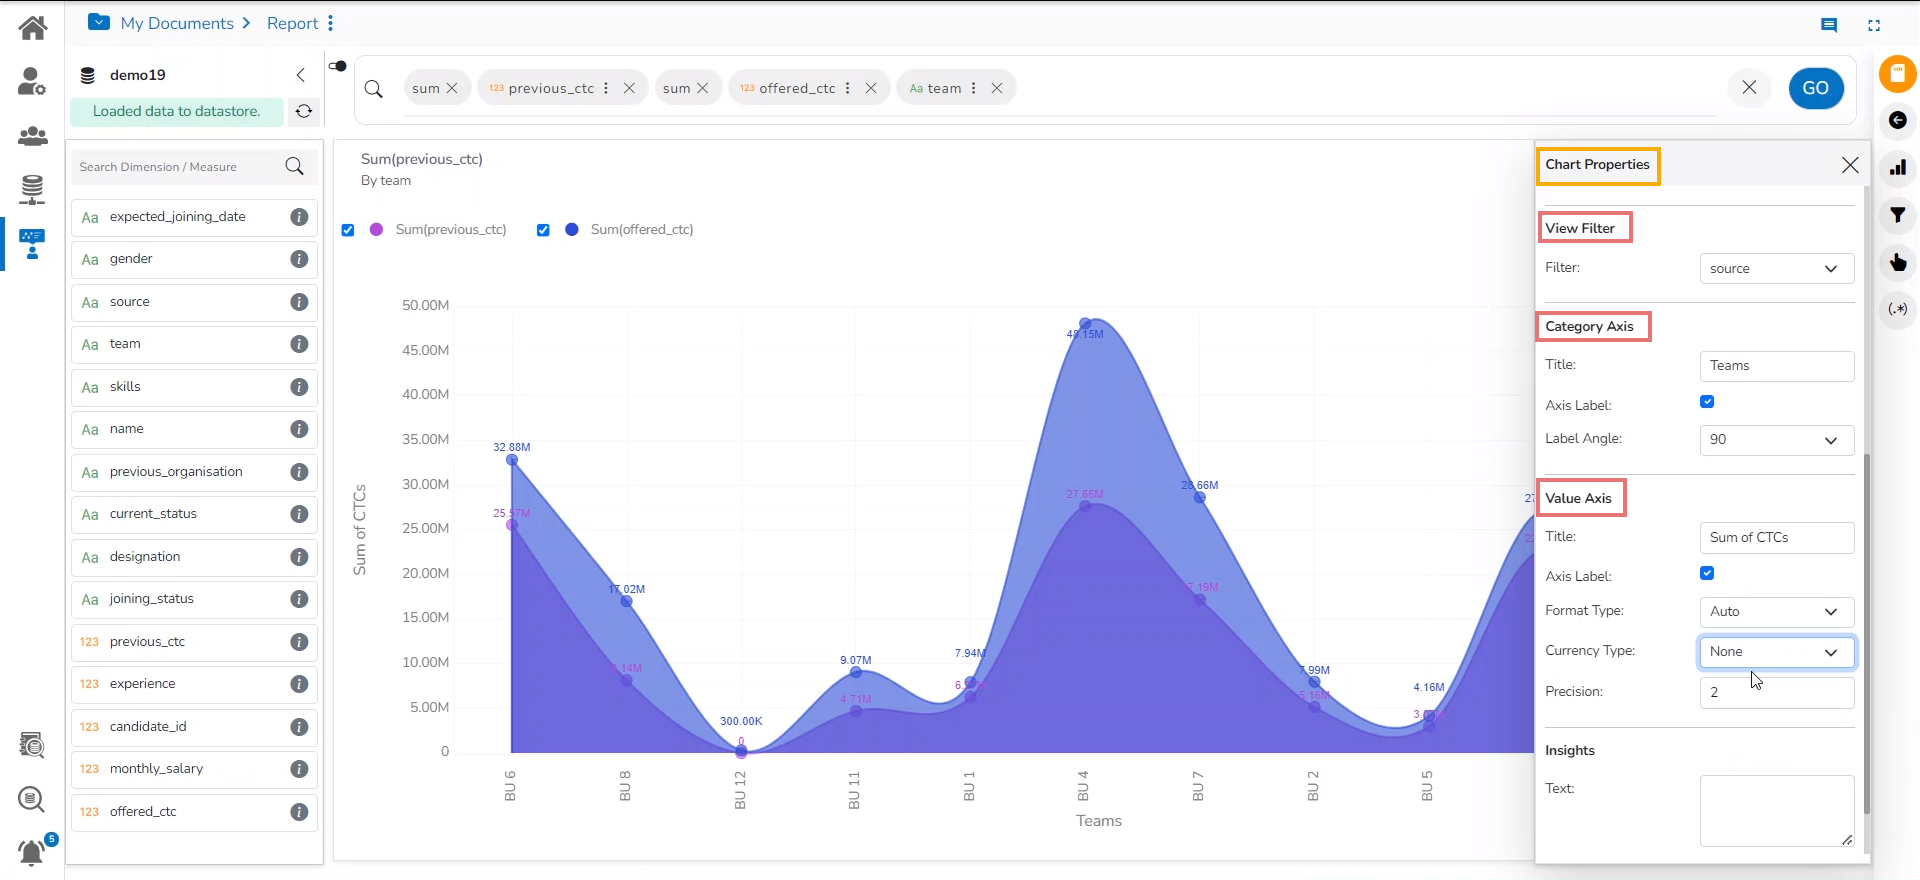
Task: Click the notification bell icon
Action: pos(32,852)
